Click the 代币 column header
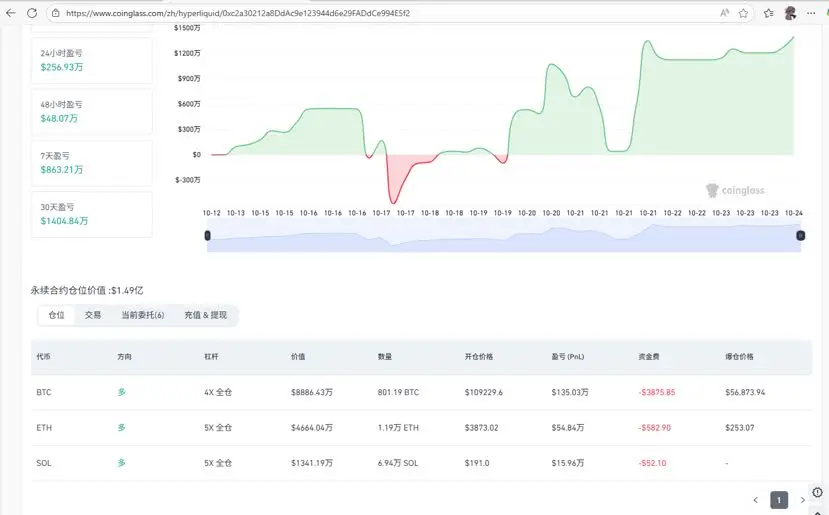 [x=43, y=357]
